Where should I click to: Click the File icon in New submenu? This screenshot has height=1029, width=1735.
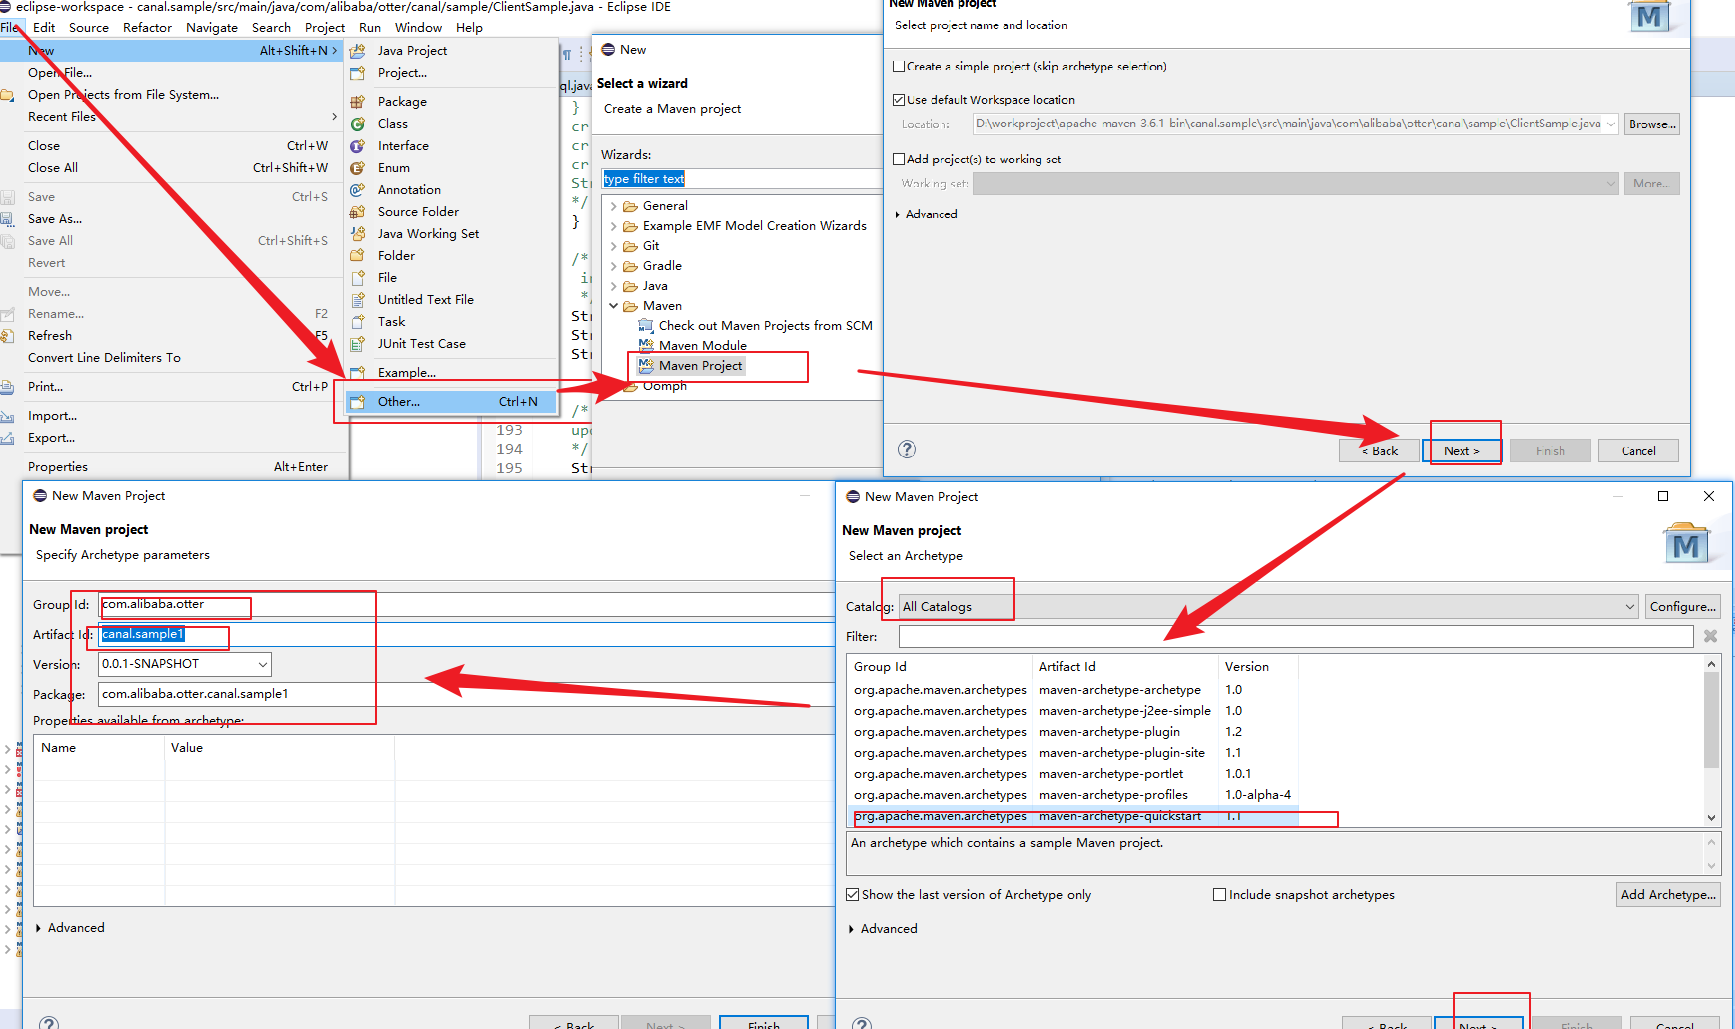pyautogui.click(x=358, y=277)
